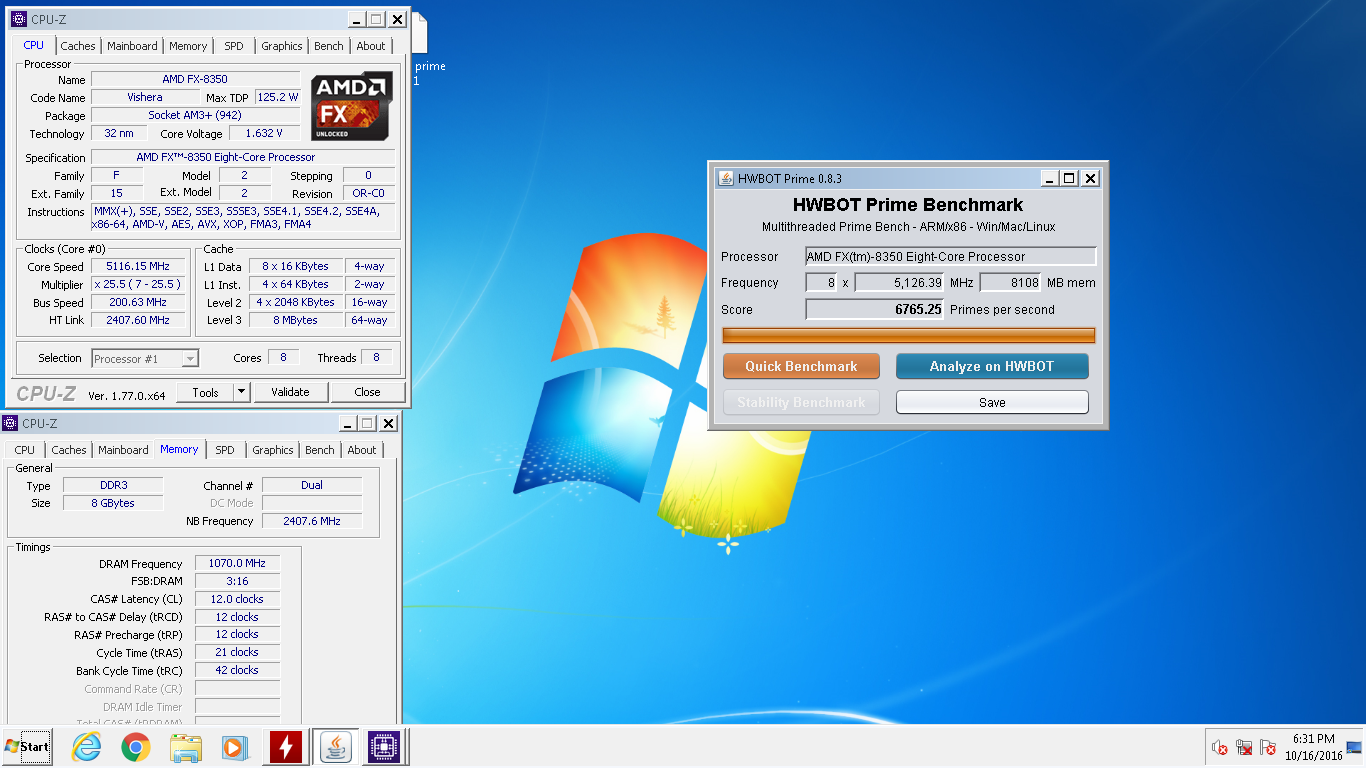Click the network disconnected tray icon

1244,747
